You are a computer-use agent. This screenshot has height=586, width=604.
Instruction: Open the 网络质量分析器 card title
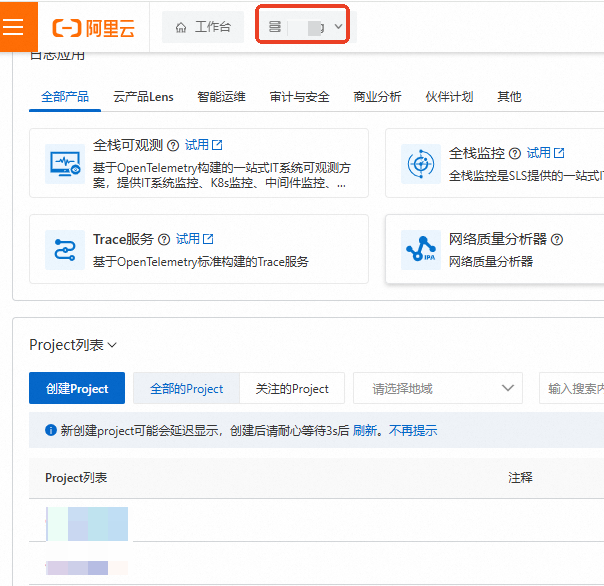[x=498, y=239]
